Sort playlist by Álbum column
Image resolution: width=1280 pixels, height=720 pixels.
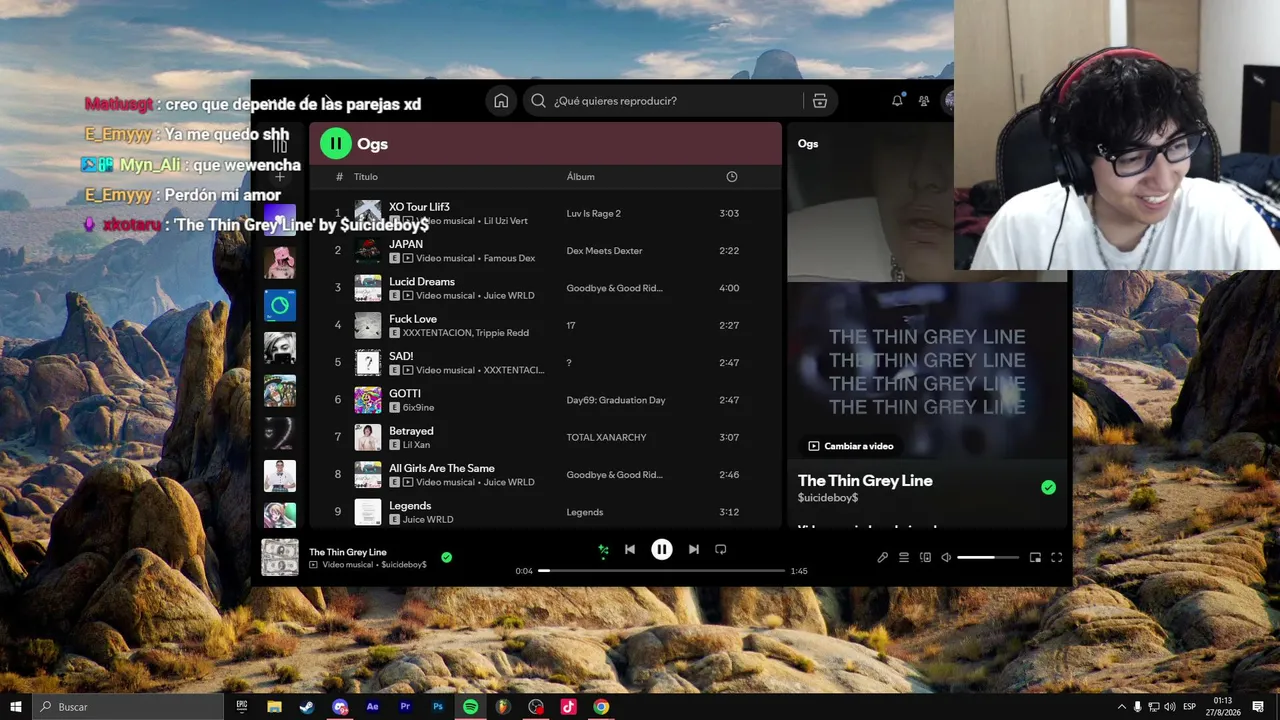581,177
